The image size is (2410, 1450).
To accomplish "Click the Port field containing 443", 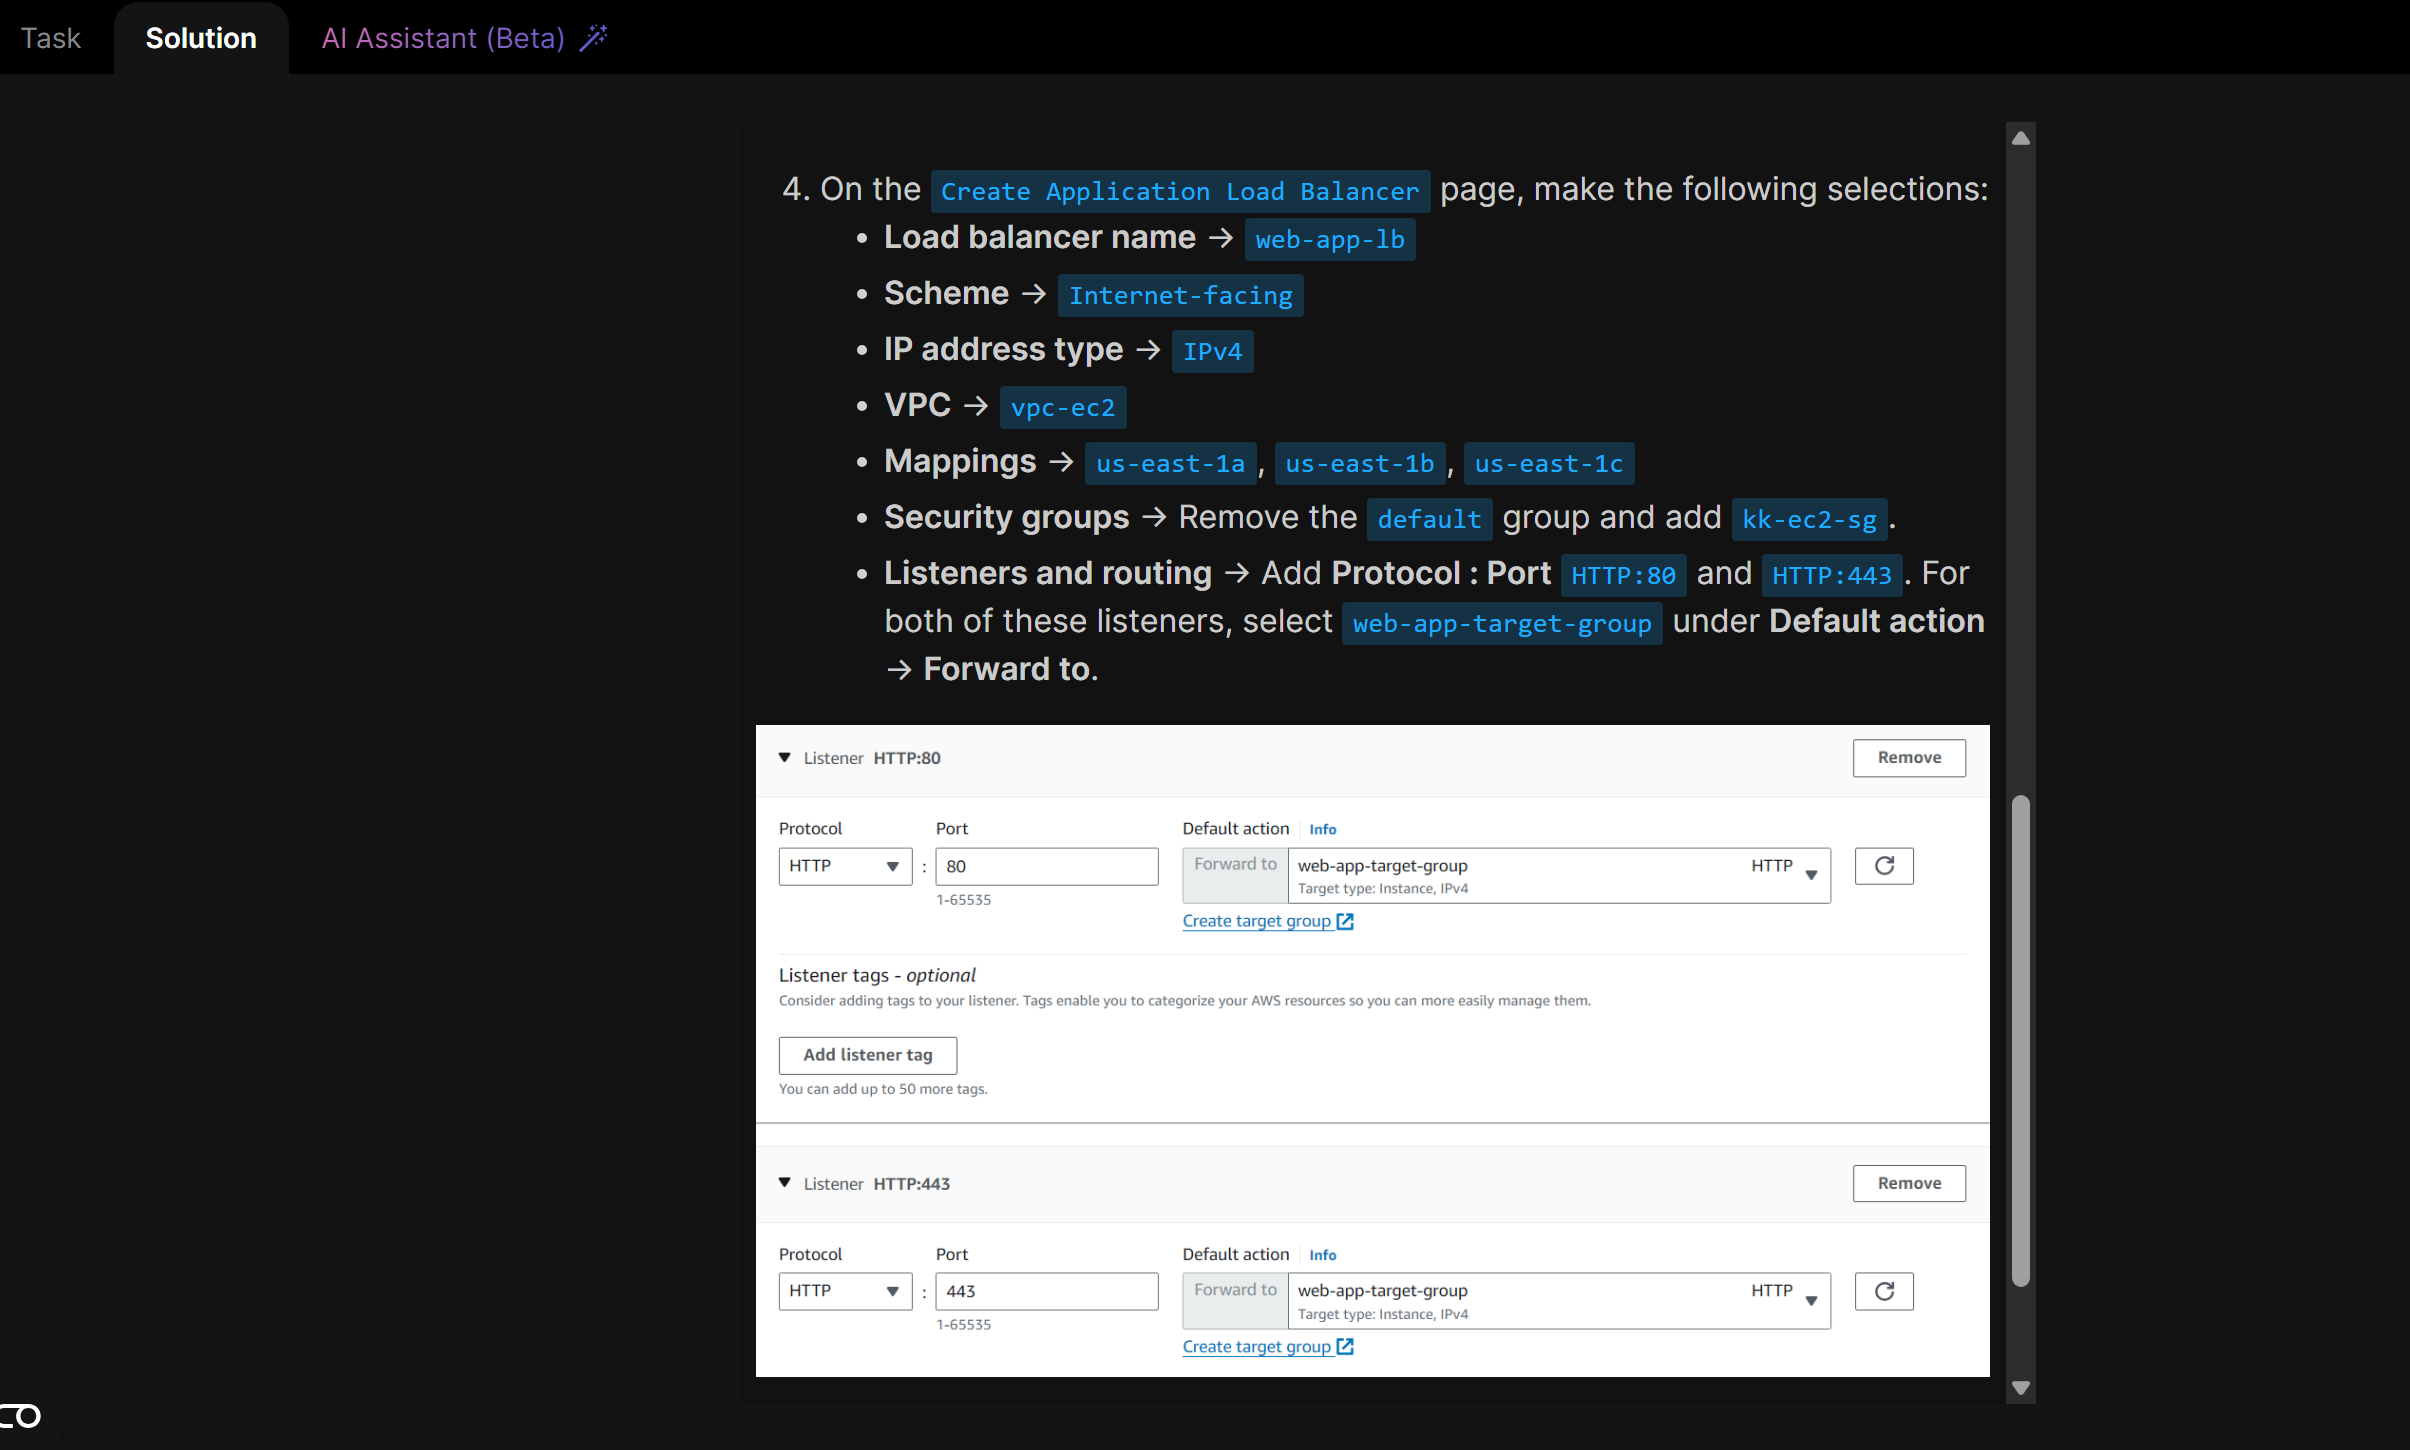I will [1046, 1291].
